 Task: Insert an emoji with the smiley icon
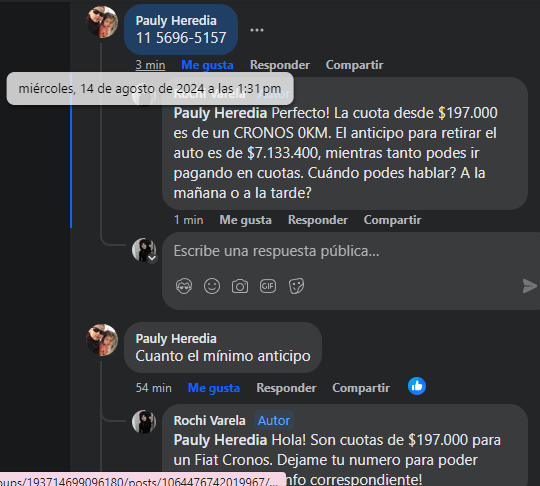[212, 286]
